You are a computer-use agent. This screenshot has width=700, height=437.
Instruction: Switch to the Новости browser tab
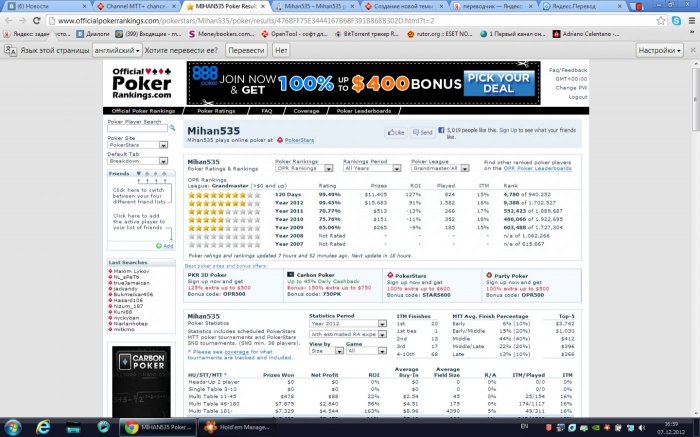tap(46, 6)
